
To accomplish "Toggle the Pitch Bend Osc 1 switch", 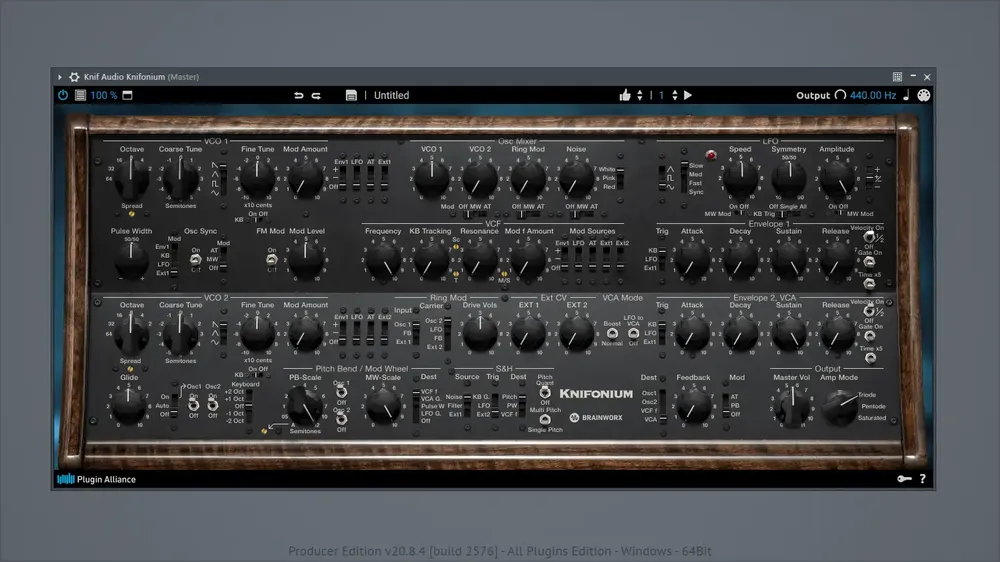I will click(342, 393).
